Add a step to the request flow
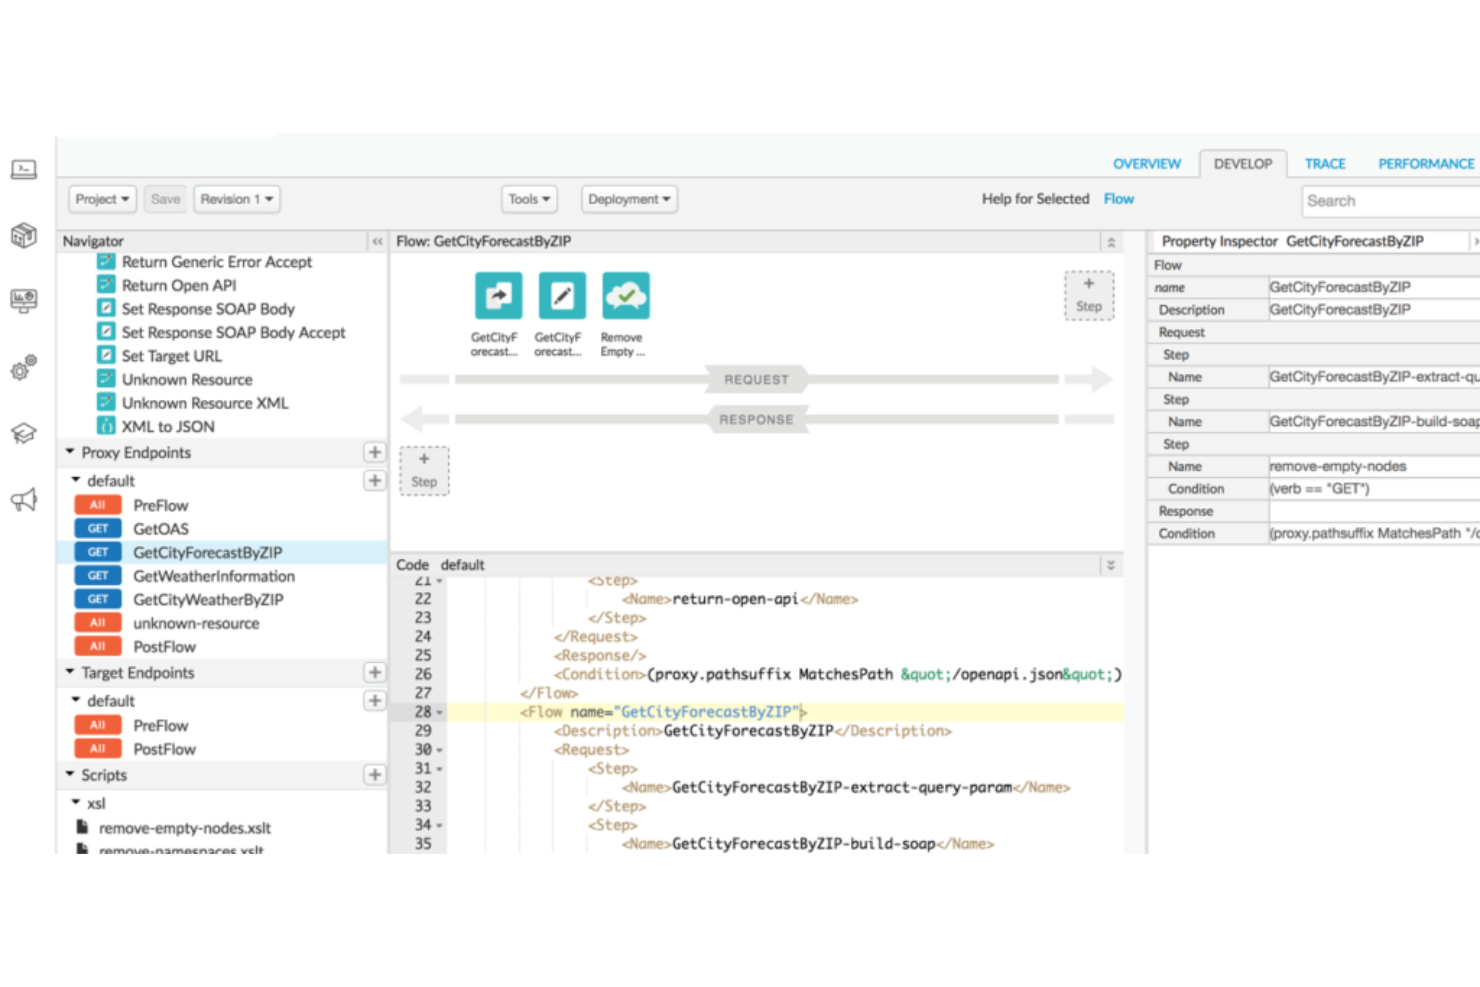The width and height of the screenshot is (1480, 987). [x=1089, y=295]
